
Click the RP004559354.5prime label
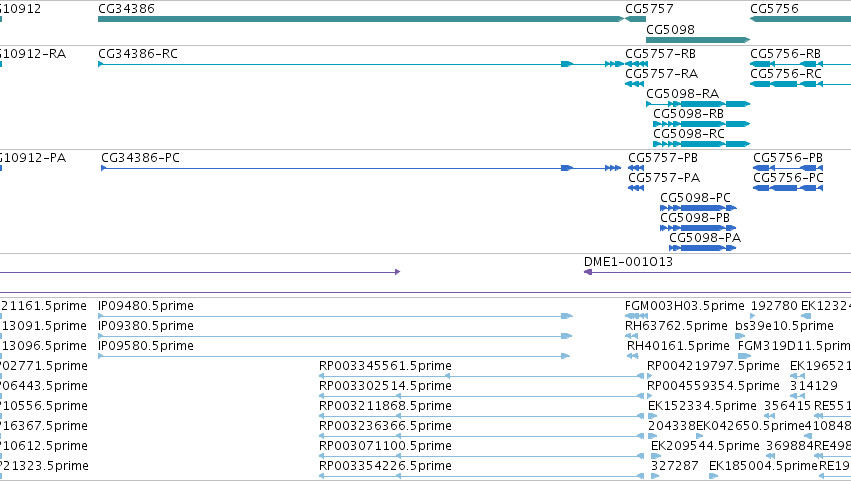click(x=713, y=386)
